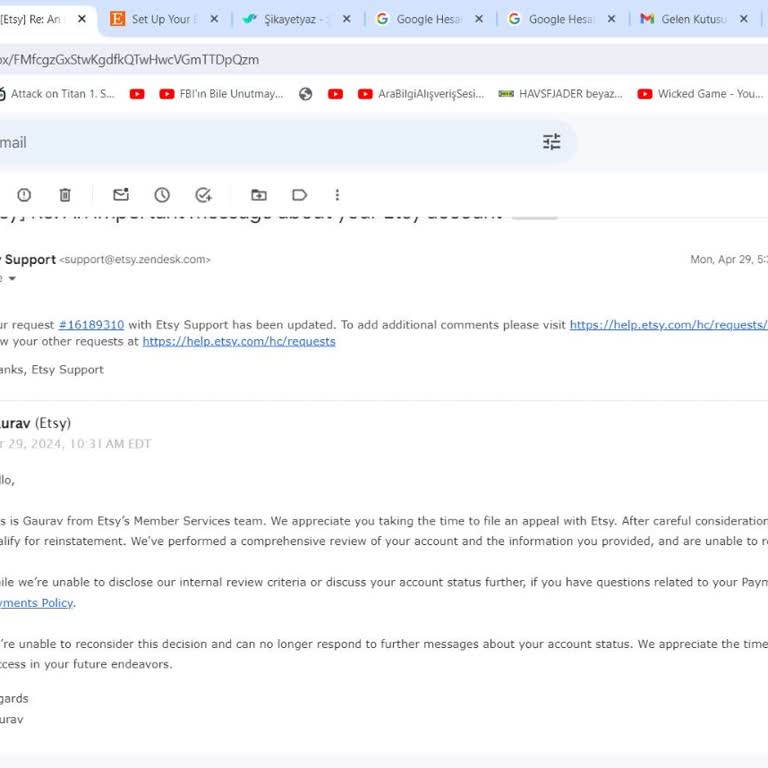Expand recipient details dropdown arrow
The image size is (768, 768).
(12, 278)
